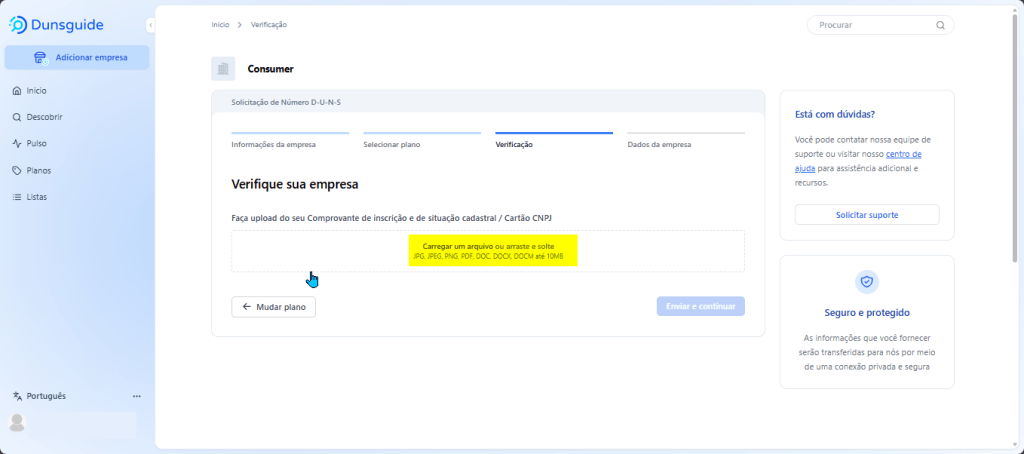Click the Início breadcrumb link
Viewport: 1024px width, 454px height.
(x=221, y=24)
